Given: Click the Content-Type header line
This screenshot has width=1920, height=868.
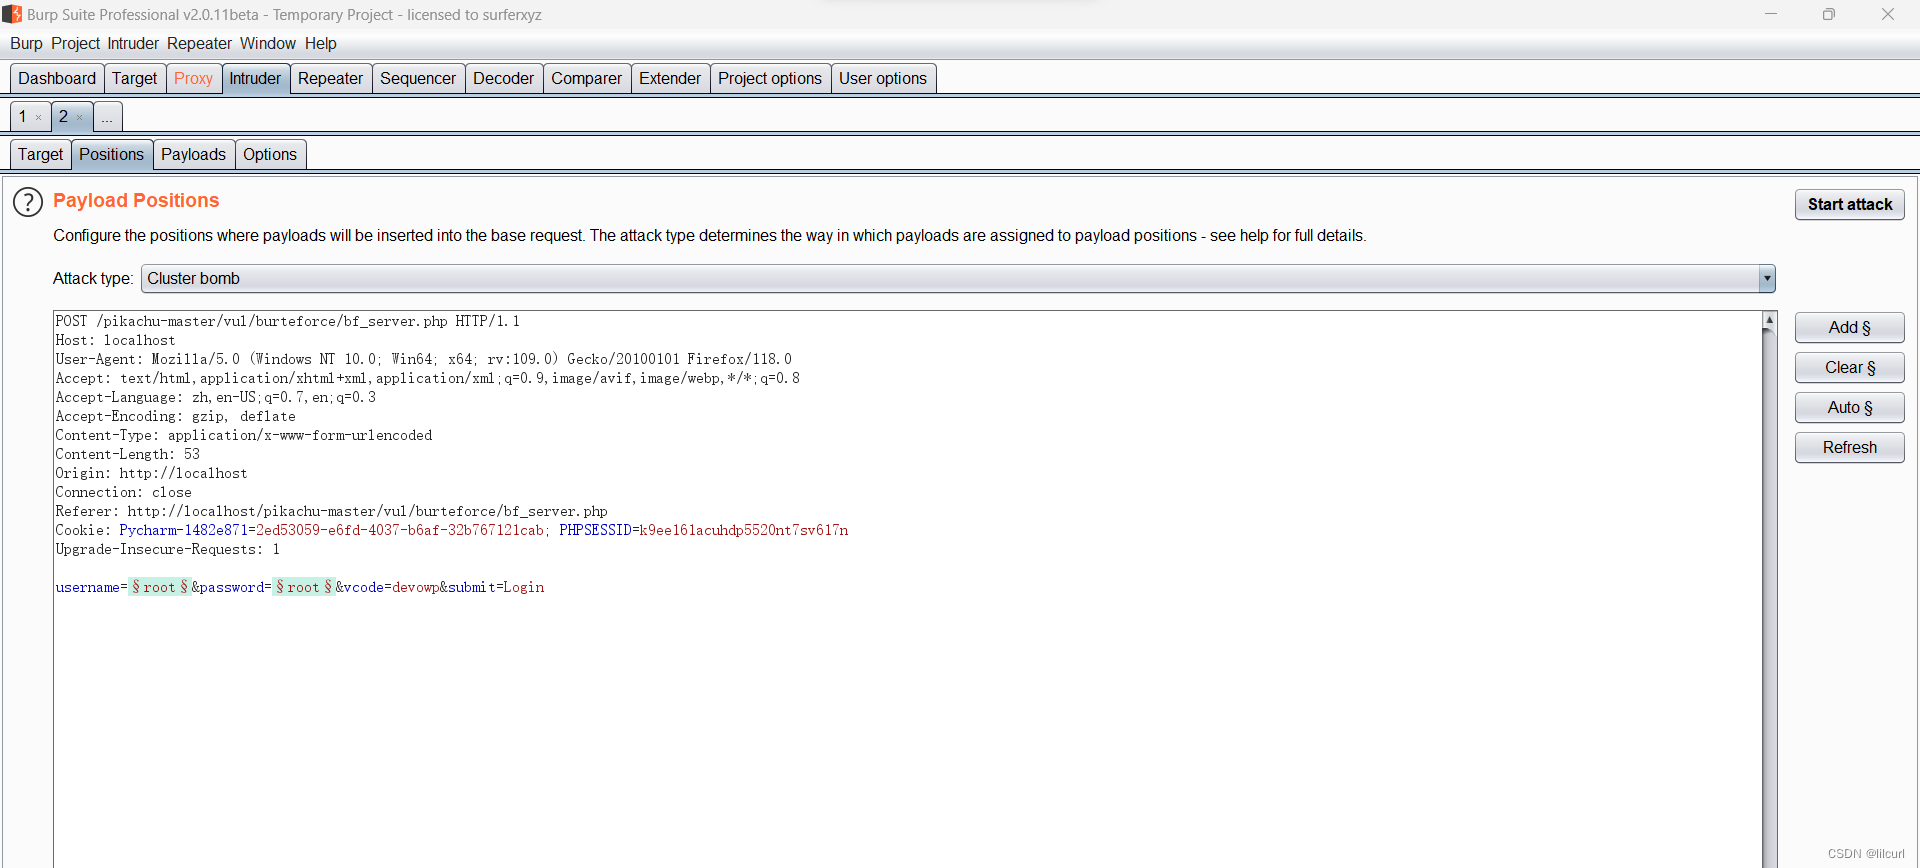Looking at the screenshot, I should pos(243,435).
